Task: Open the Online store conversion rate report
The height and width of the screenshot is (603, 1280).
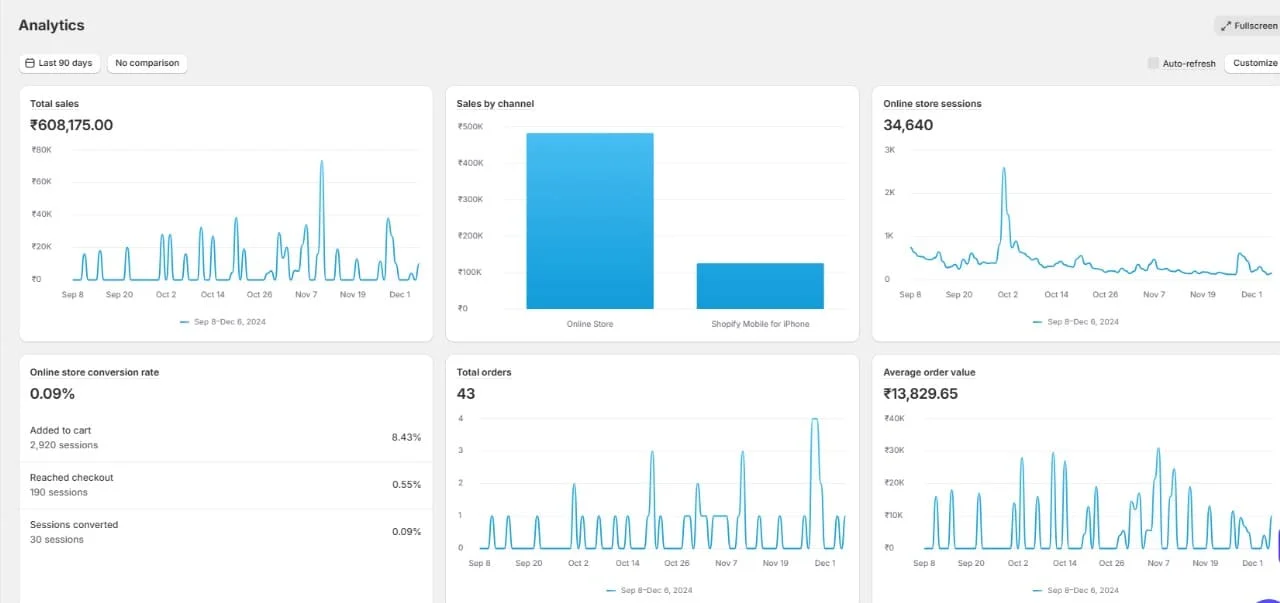Action: pos(94,373)
